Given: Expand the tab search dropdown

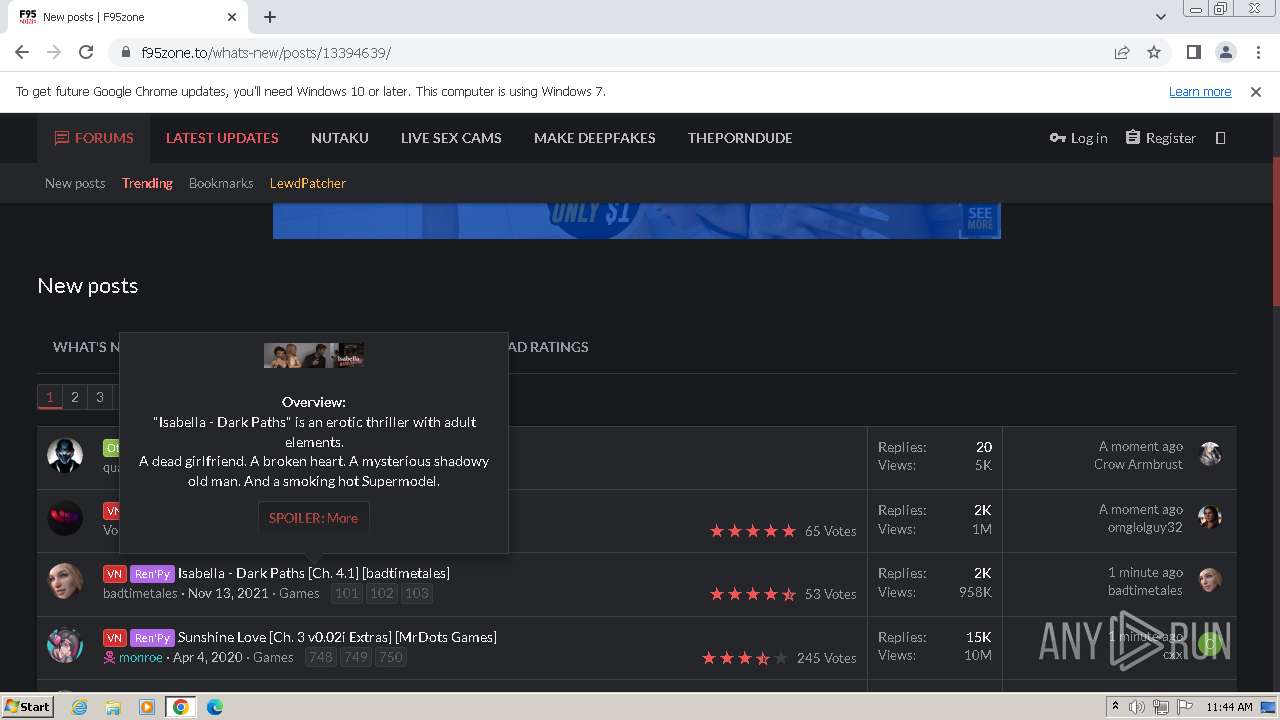Looking at the screenshot, I should (1160, 17).
